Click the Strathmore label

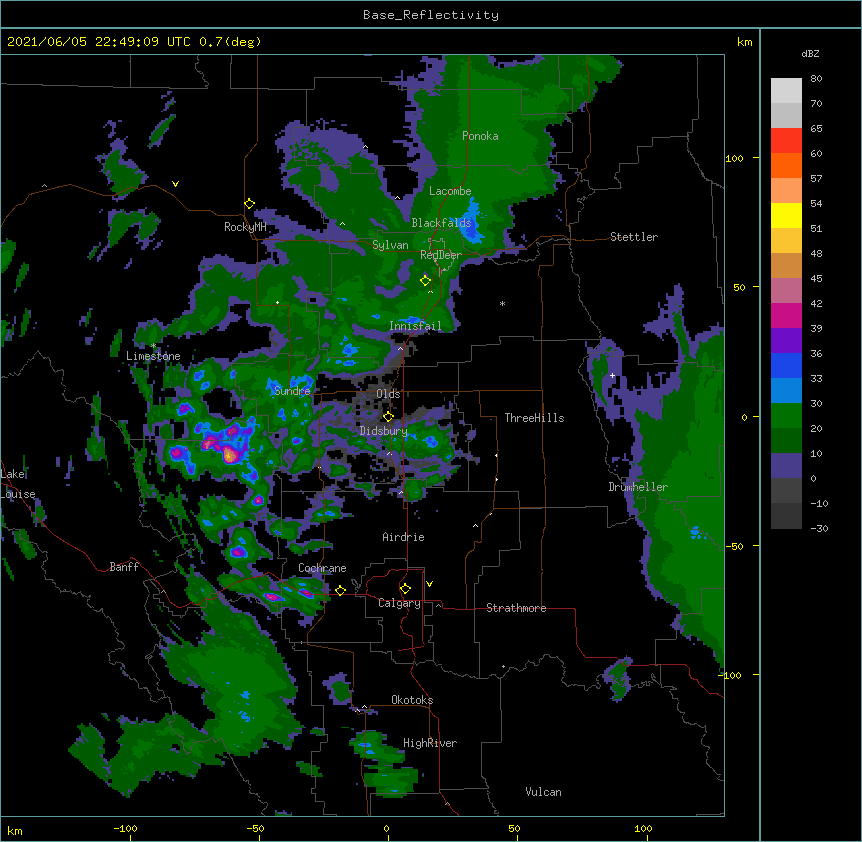(516, 608)
